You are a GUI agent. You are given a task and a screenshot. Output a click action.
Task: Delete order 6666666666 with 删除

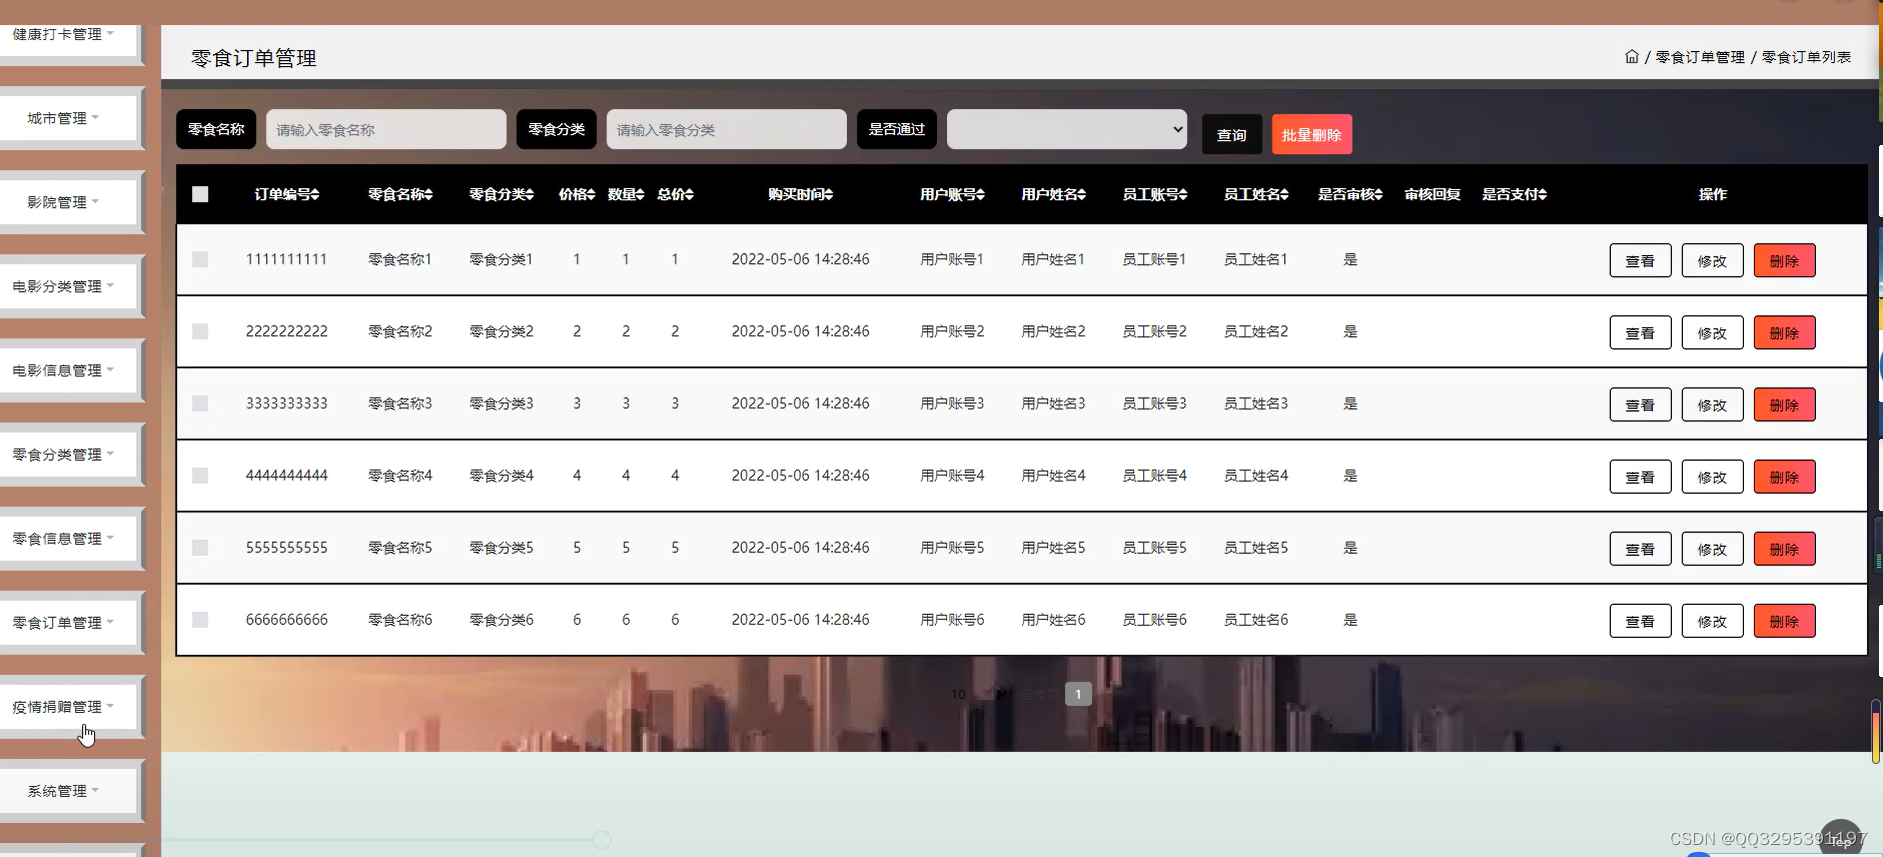[x=1784, y=620]
